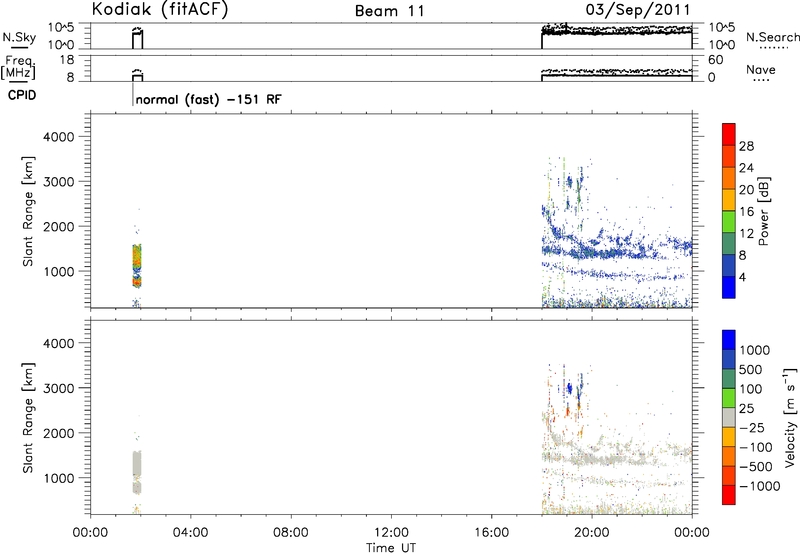Click the '16:00' time tick label
800x554 pixels.
coord(491,533)
